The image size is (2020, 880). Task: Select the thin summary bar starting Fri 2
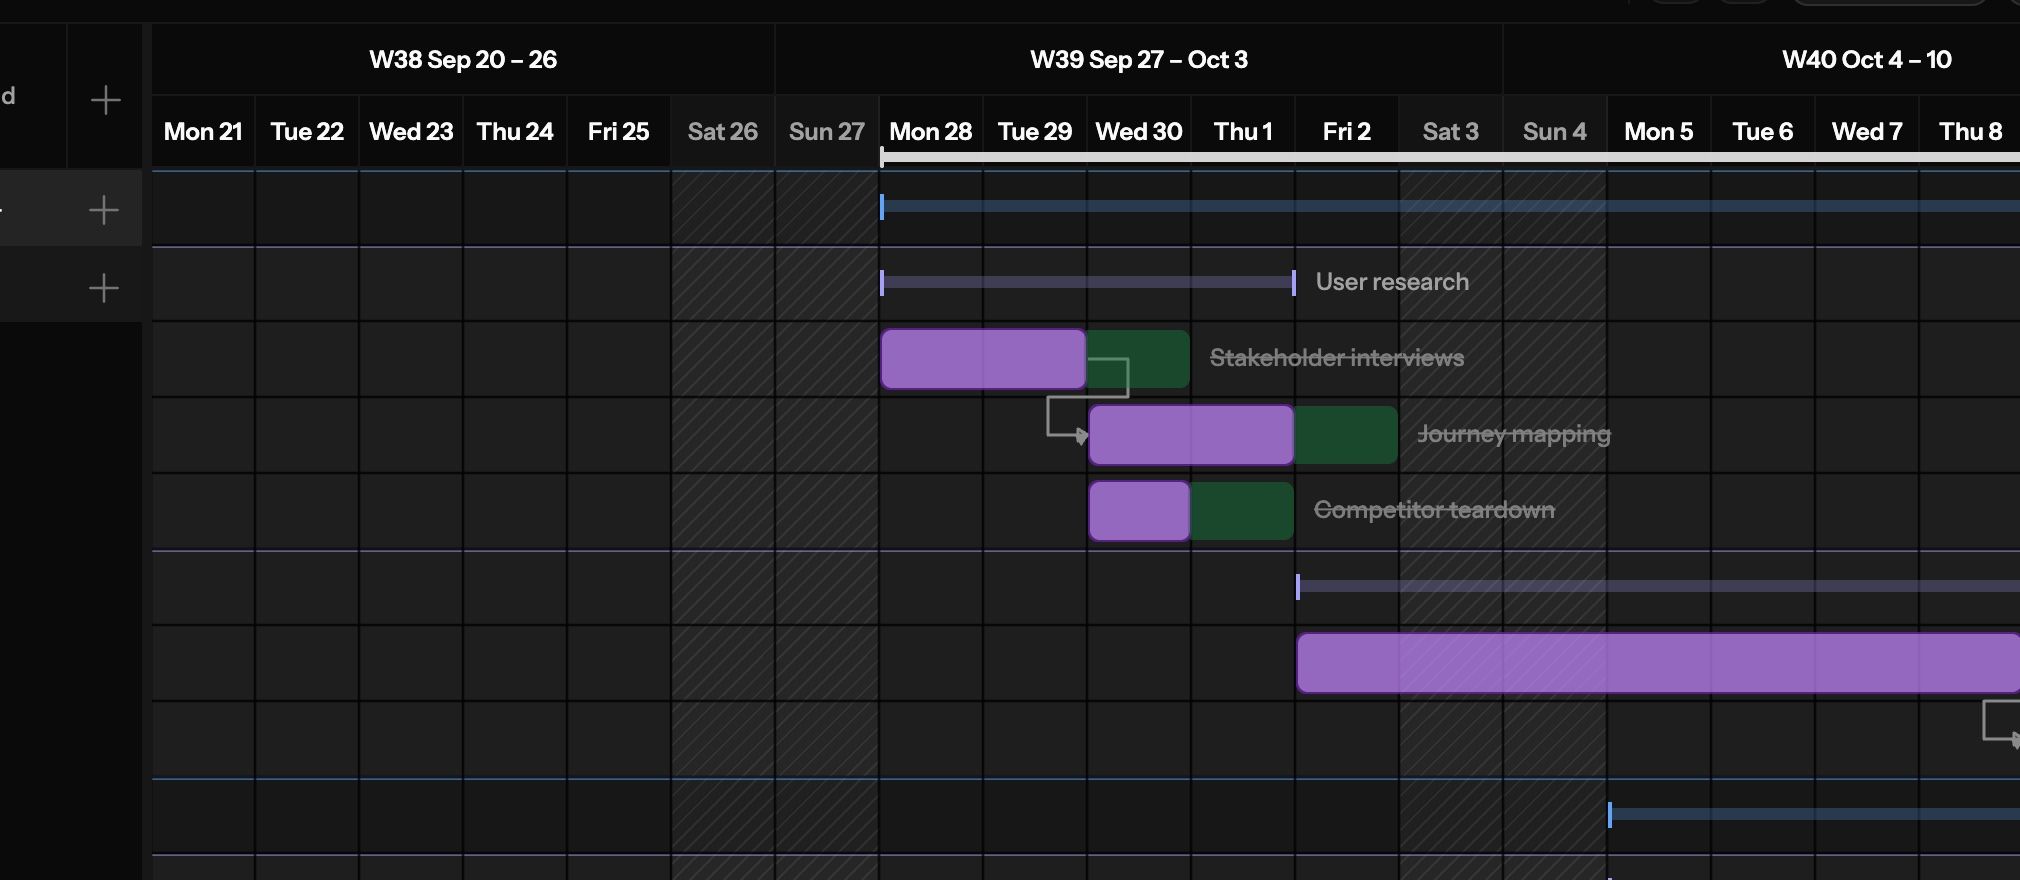(1658, 587)
